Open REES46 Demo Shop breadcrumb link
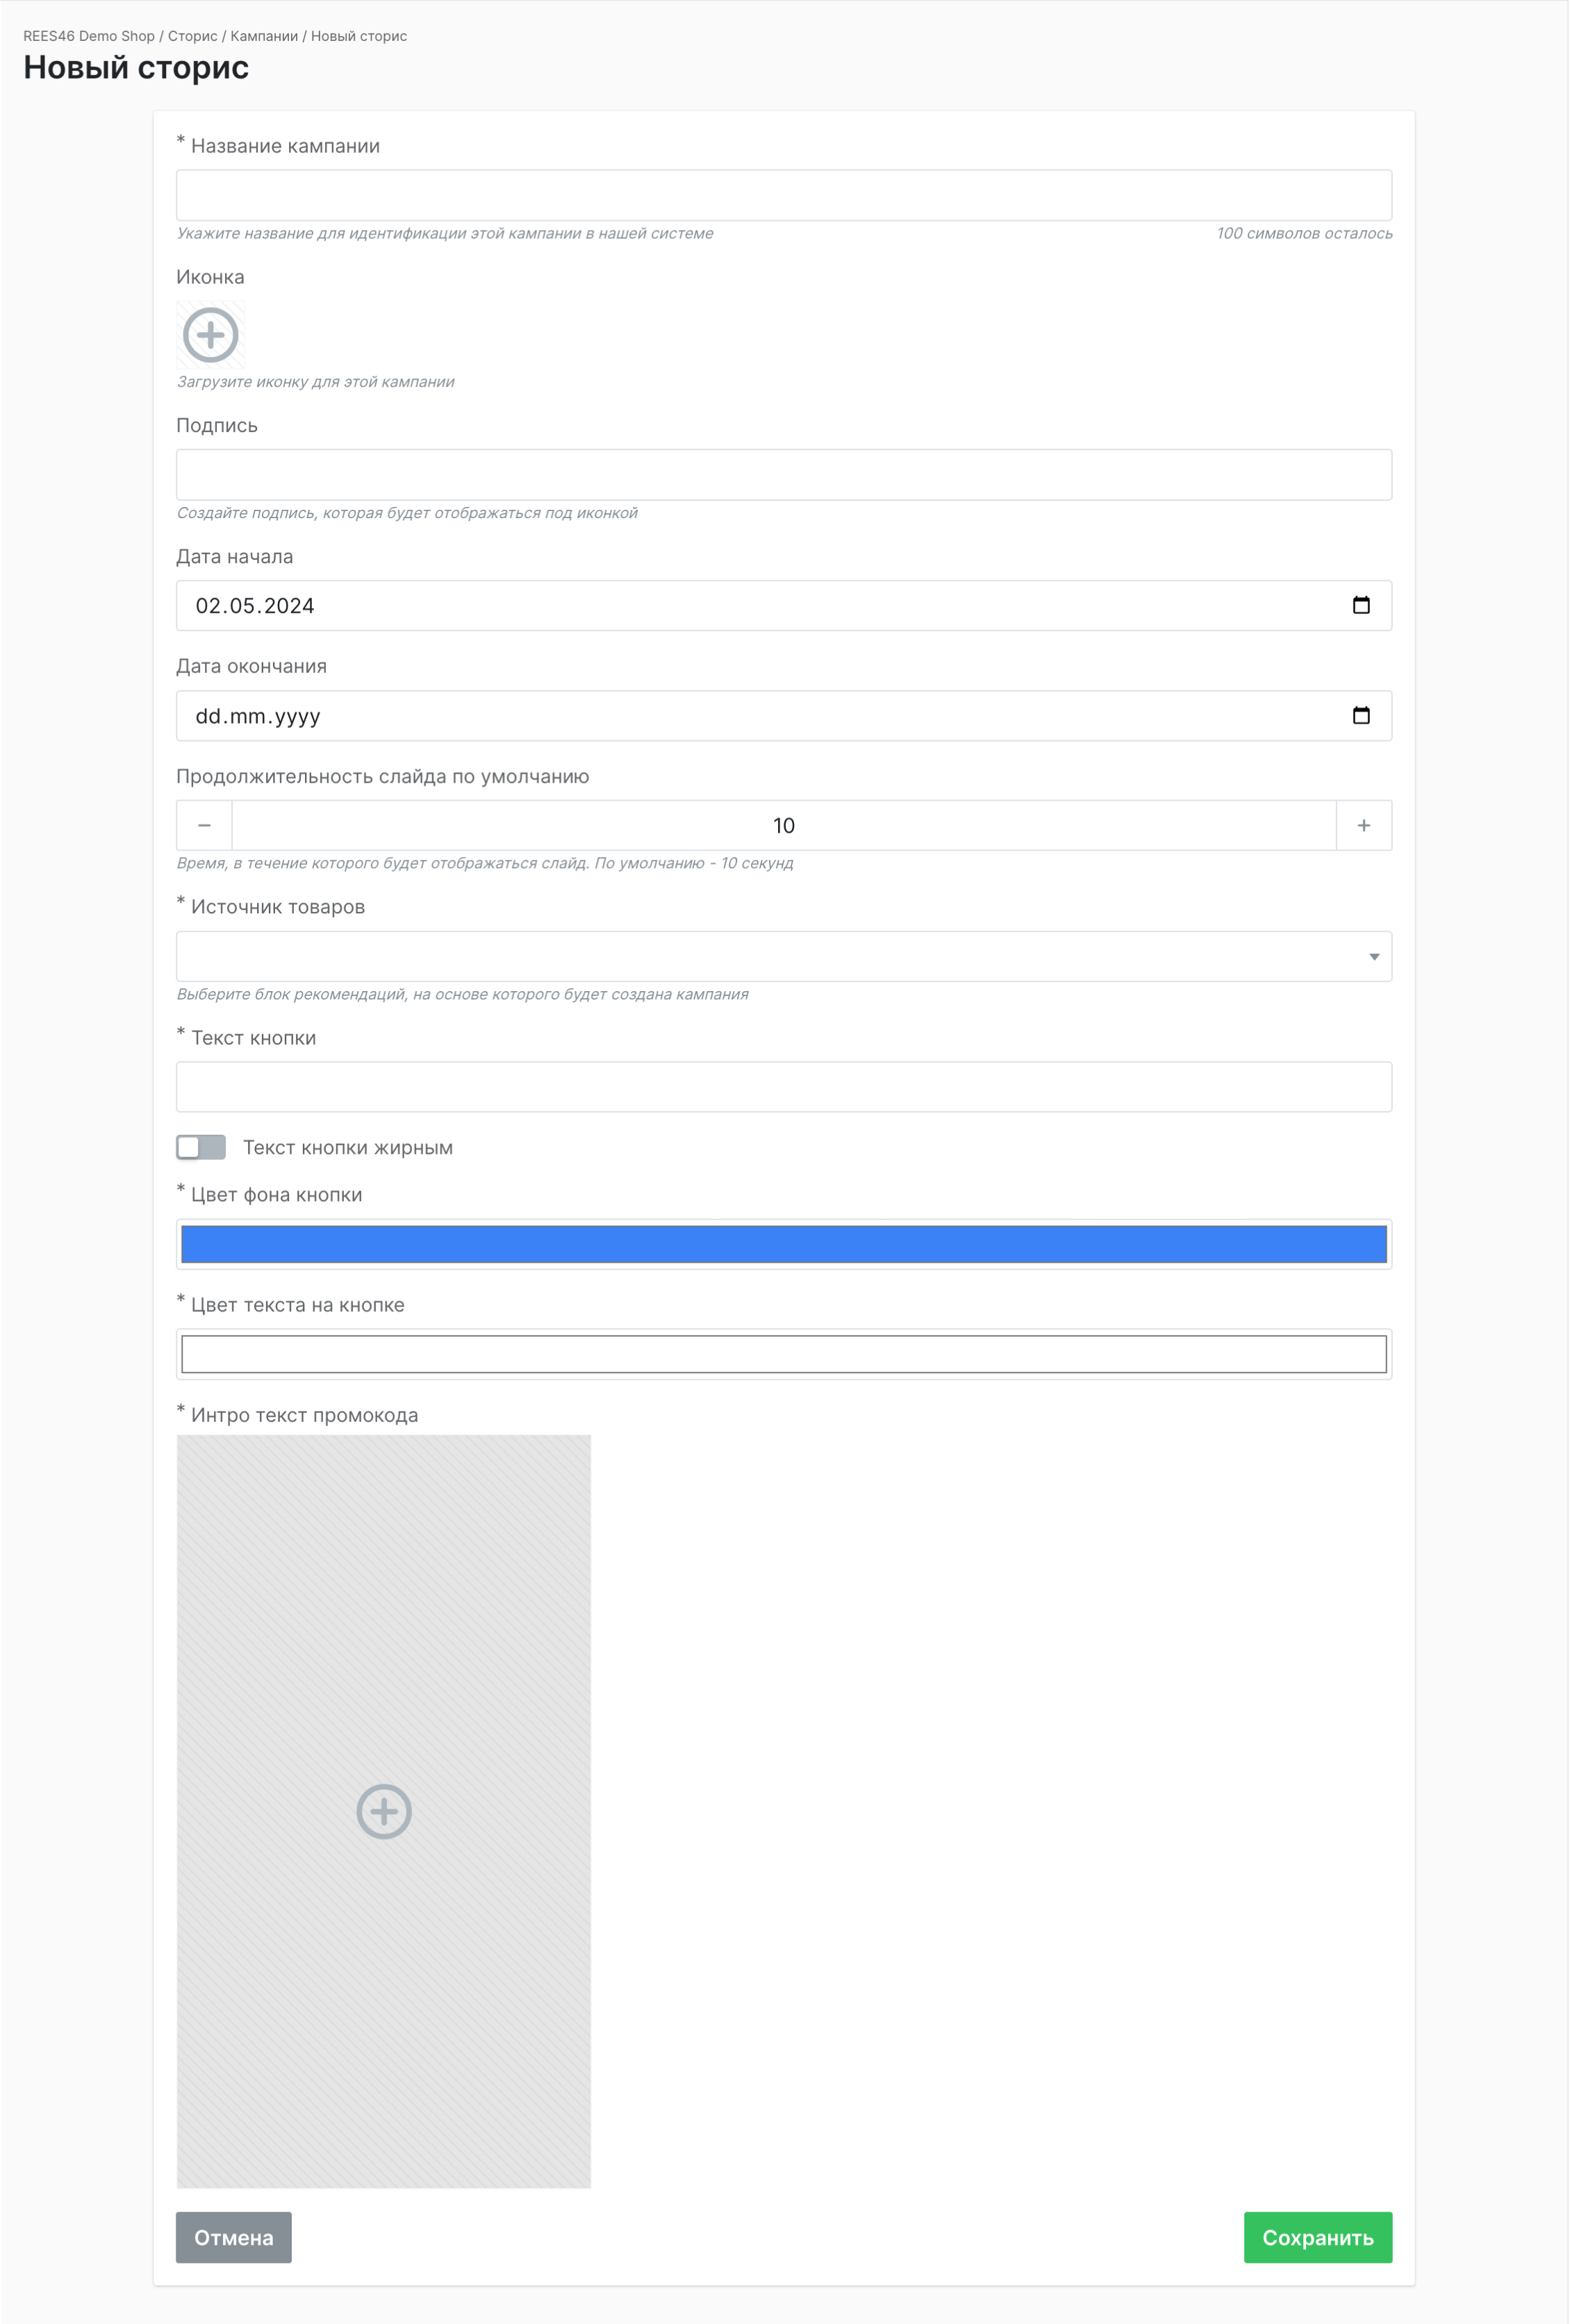The width and height of the screenshot is (1570, 2324). (x=89, y=36)
